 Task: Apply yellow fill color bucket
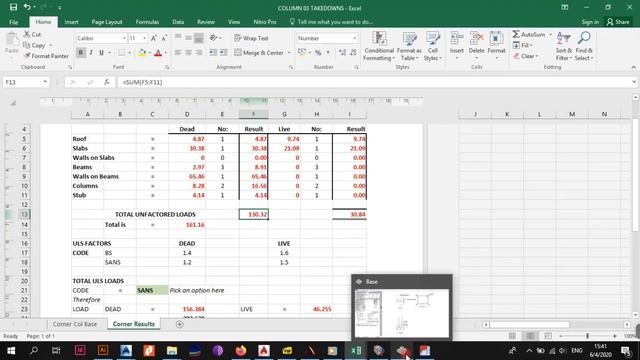coord(142,53)
